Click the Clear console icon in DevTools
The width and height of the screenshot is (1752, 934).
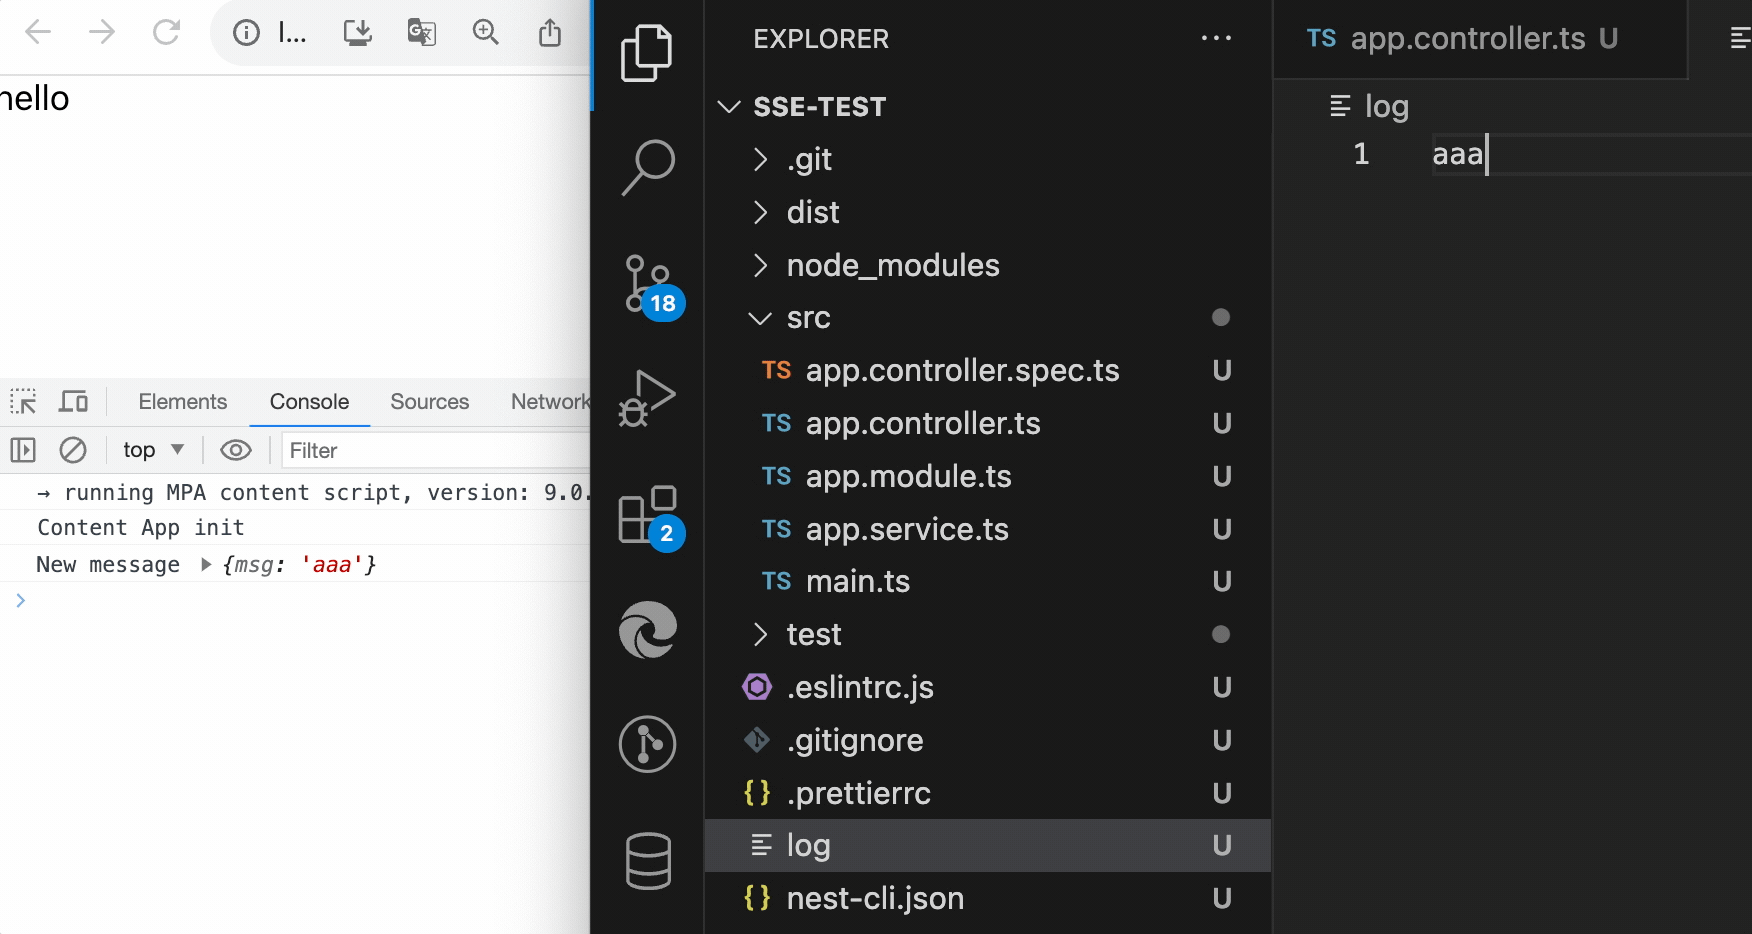73,450
